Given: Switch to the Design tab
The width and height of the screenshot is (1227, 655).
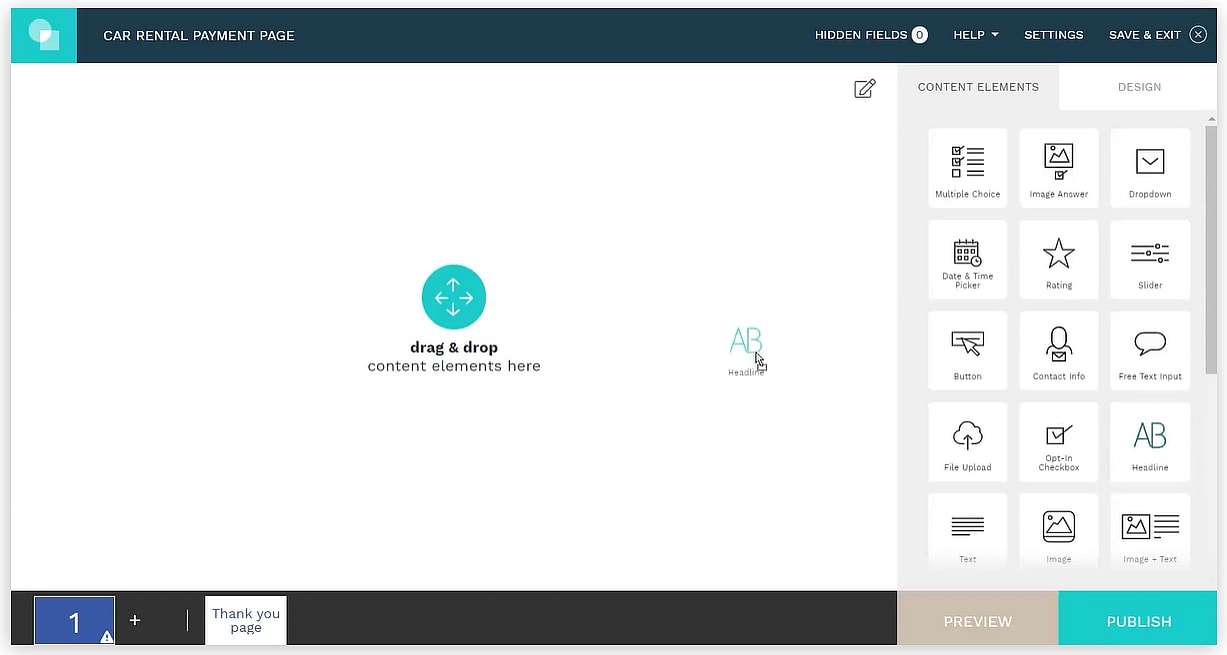Looking at the screenshot, I should click(x=1139, y=87).
